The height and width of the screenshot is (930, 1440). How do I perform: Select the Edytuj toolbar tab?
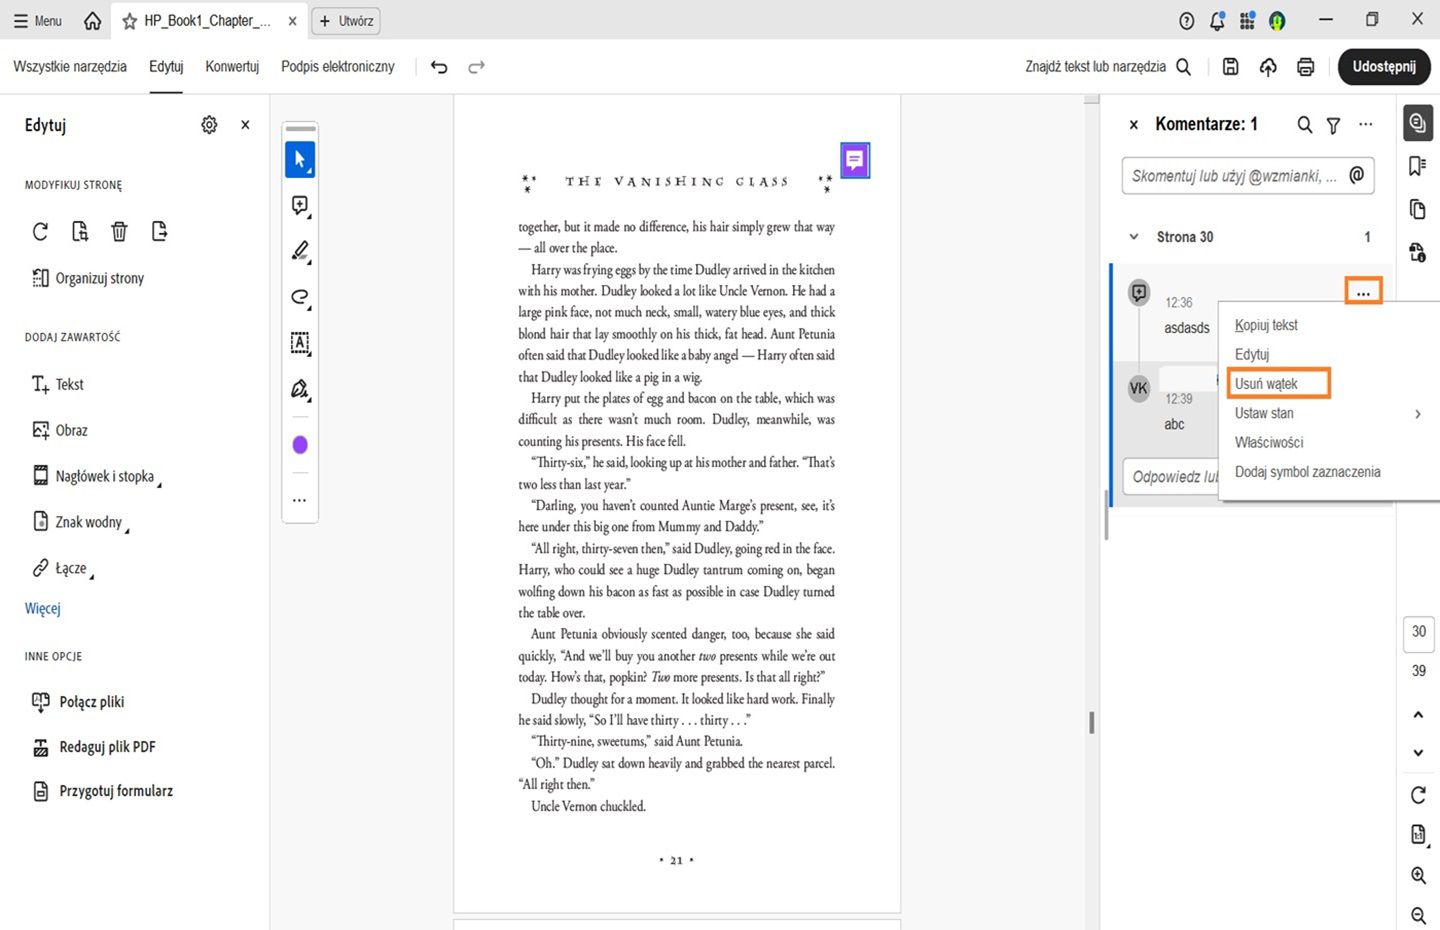click(x=166, y=66)
